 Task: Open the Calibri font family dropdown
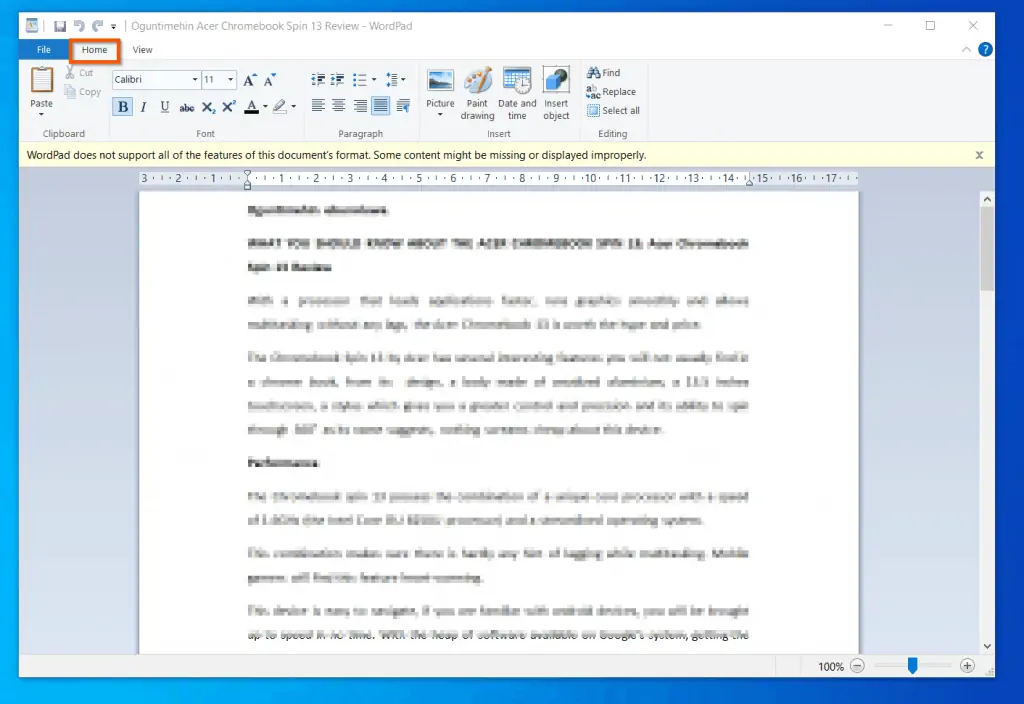tap(195, 80)
